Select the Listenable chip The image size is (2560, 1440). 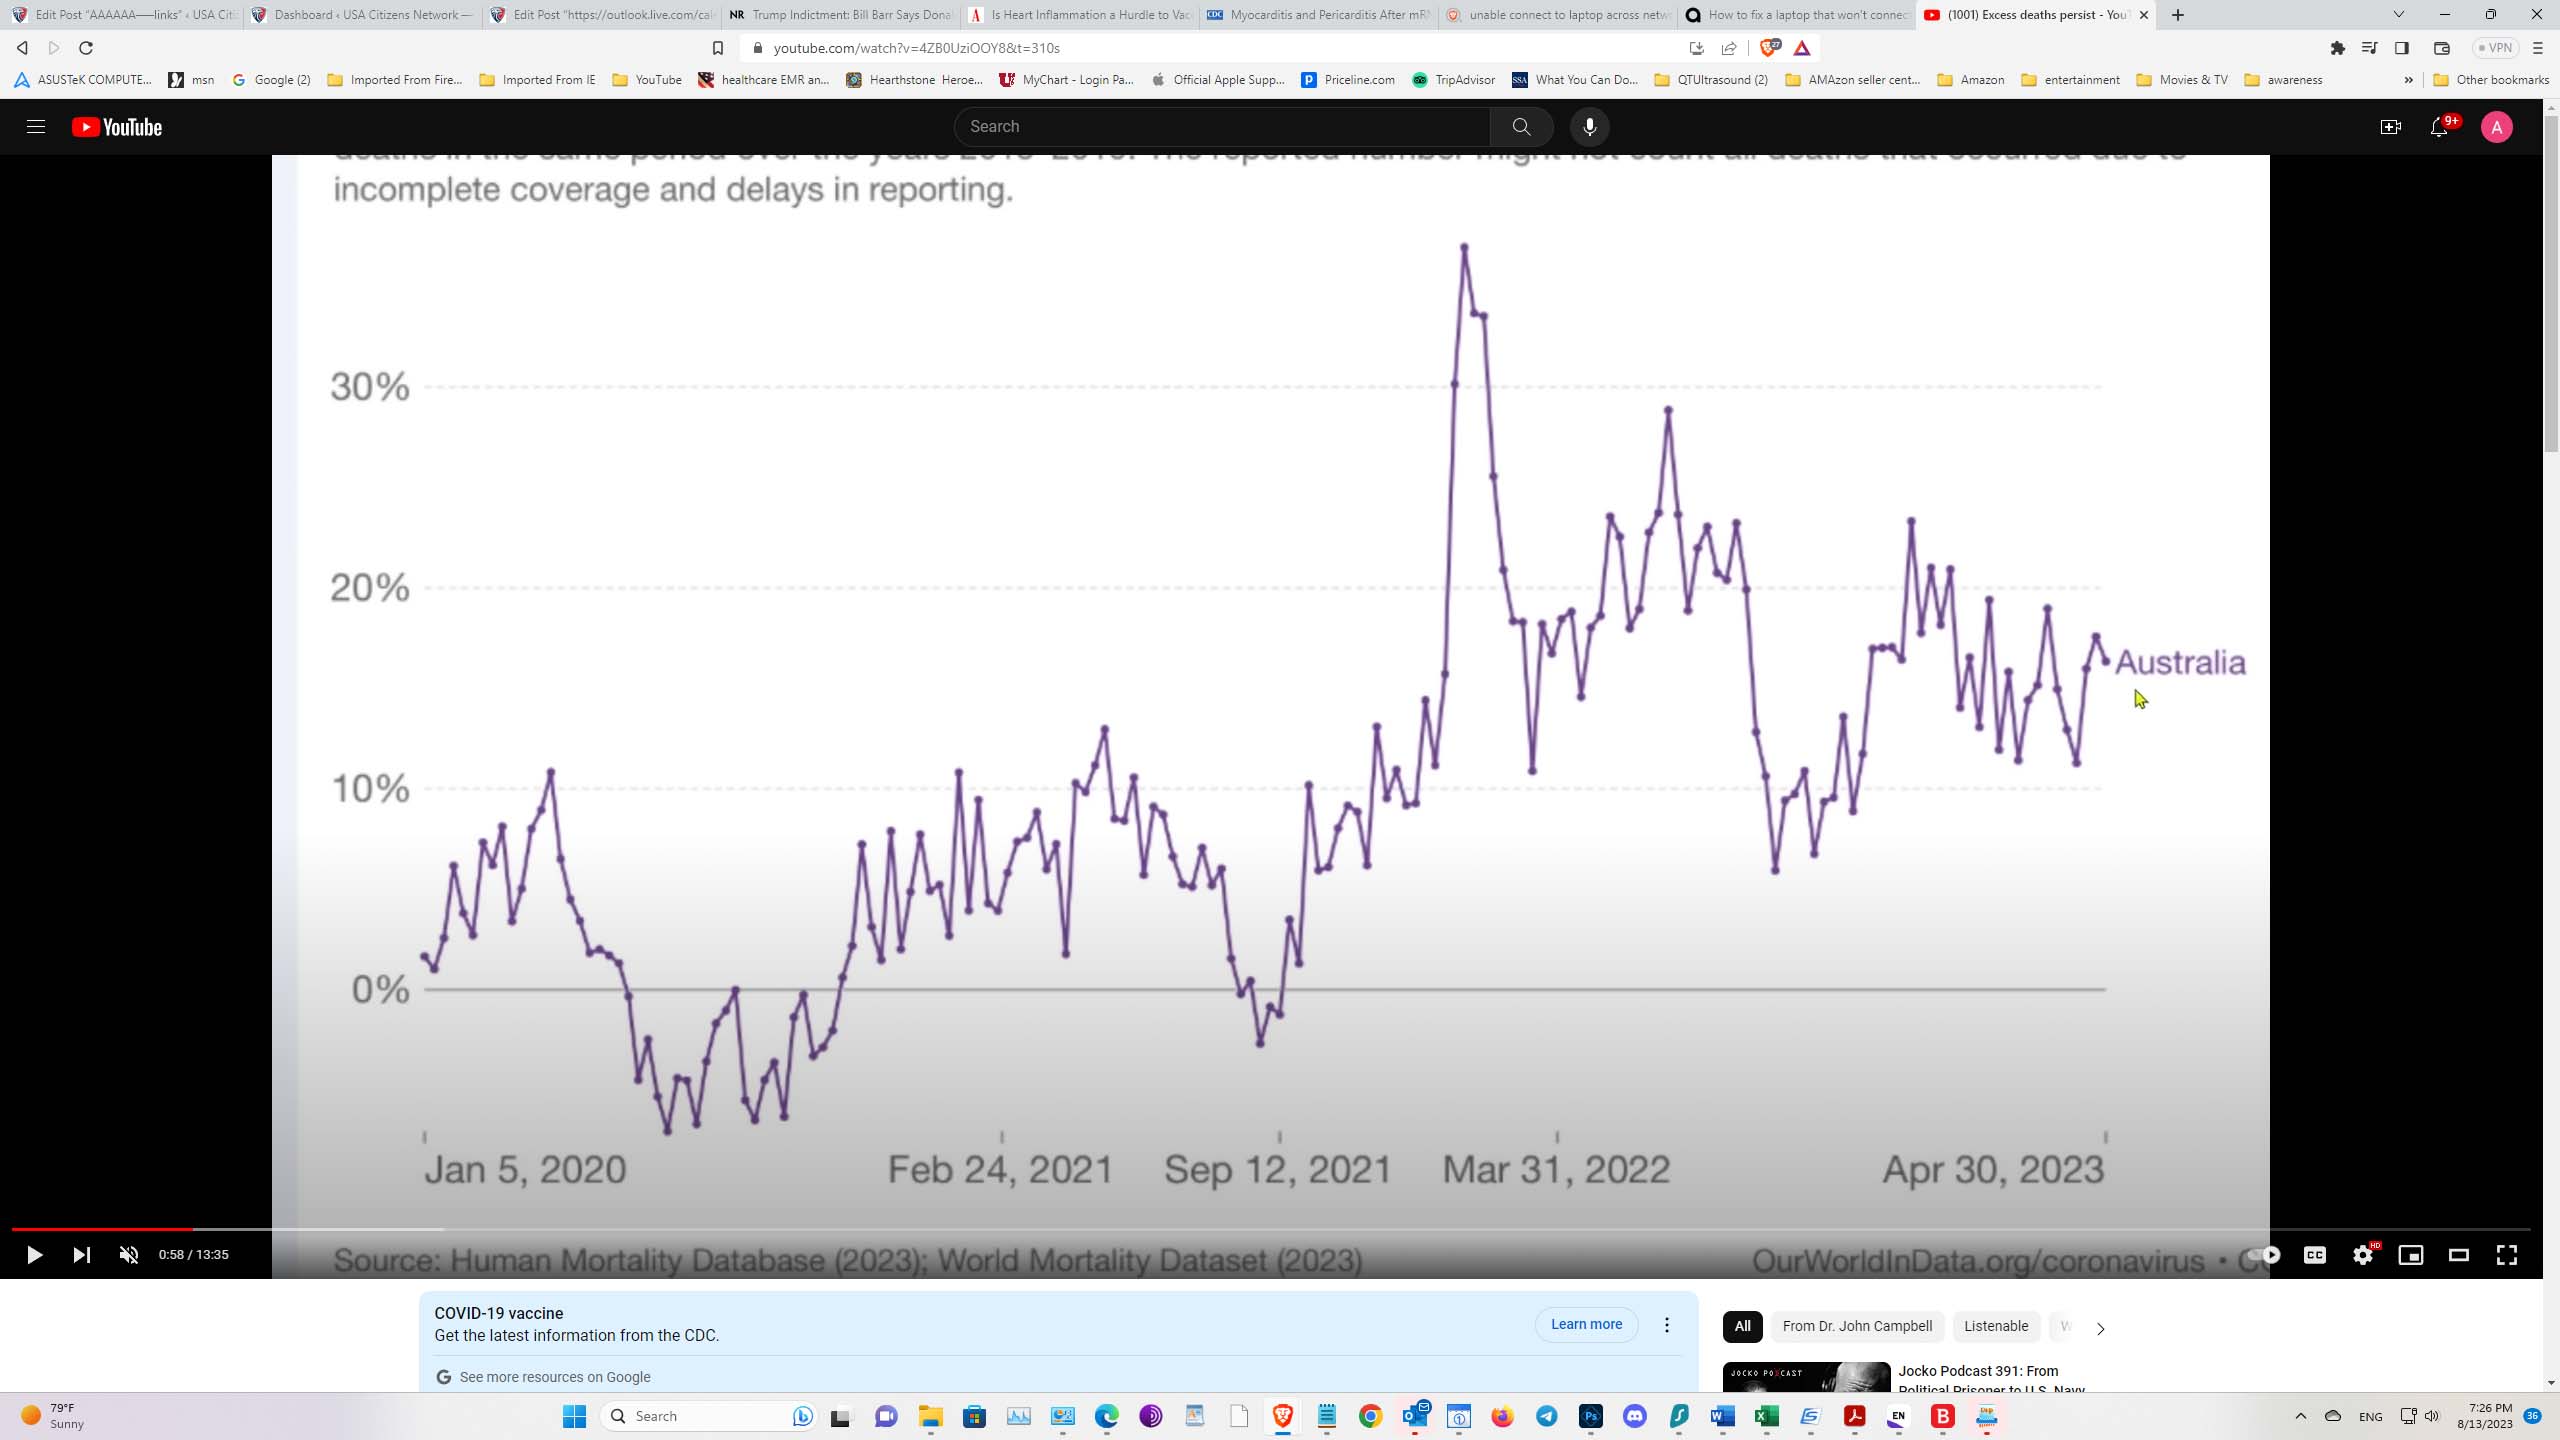click(1996, 1326)
